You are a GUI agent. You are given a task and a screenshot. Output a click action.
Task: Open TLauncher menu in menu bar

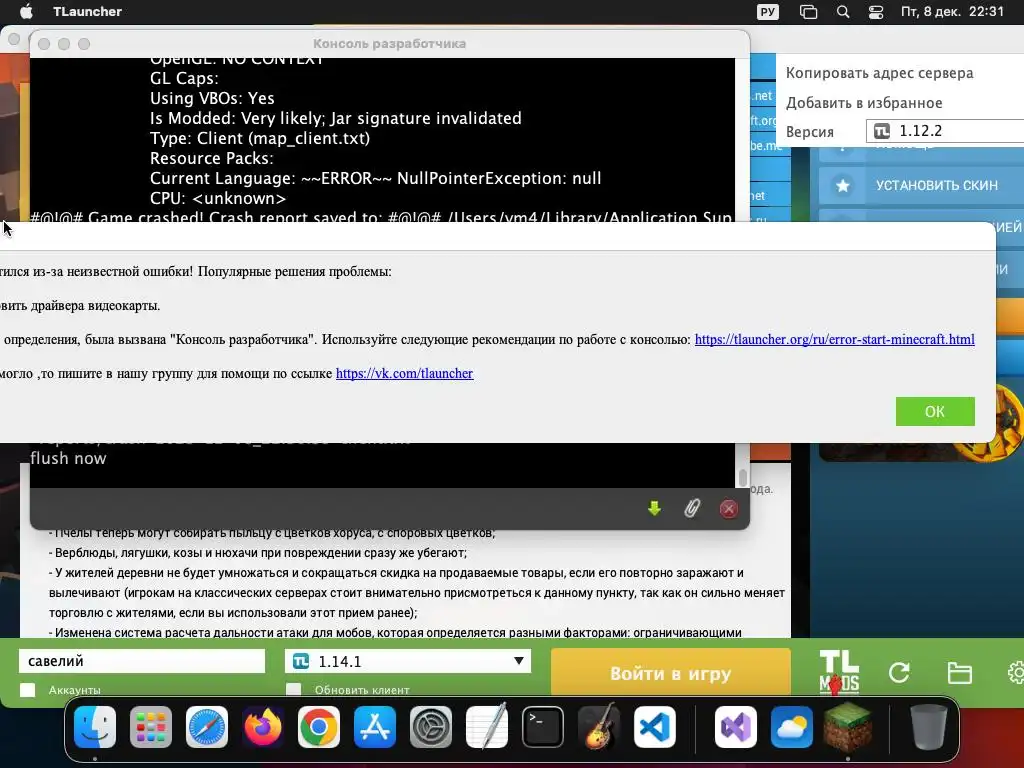pyautogui.click(x=88, y=11)
